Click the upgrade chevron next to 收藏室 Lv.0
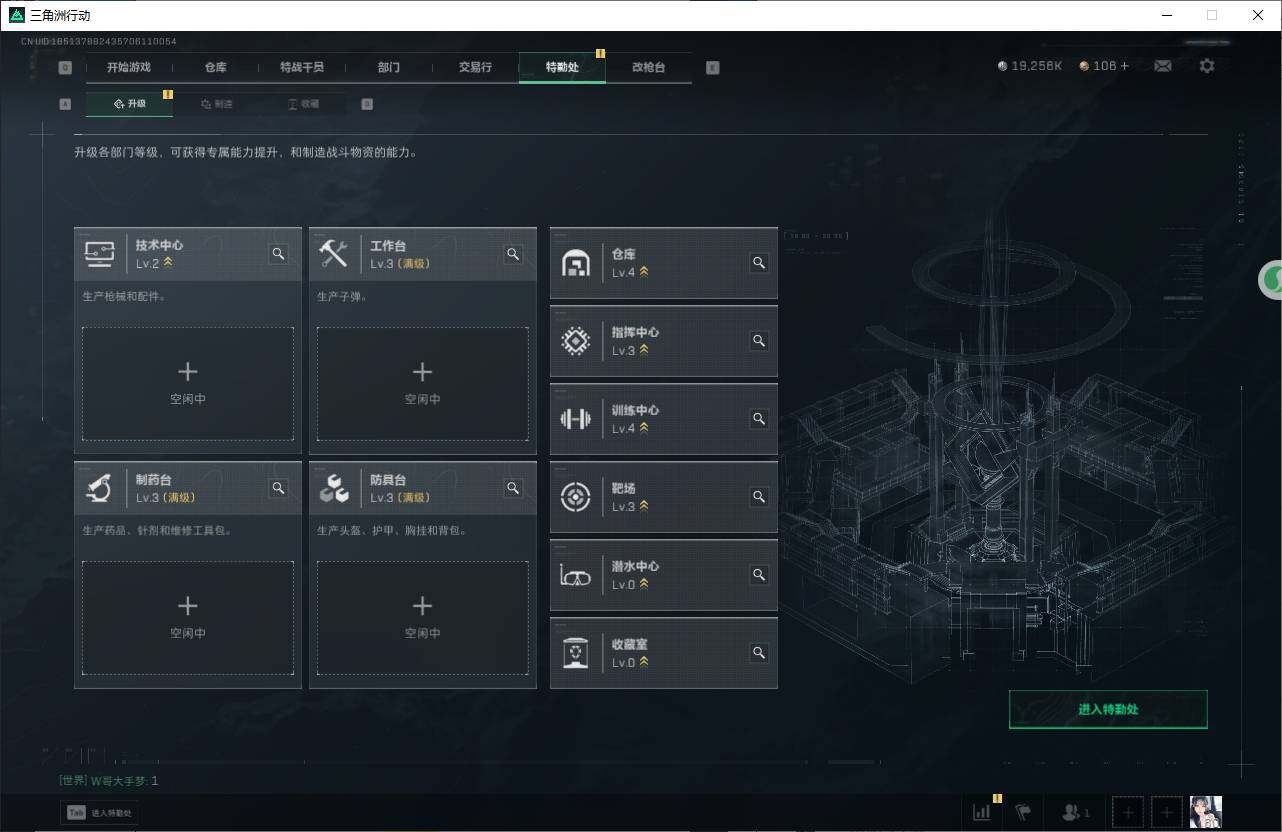The image size is (1282, 832). pyautogui.click(x=644, y=662)
